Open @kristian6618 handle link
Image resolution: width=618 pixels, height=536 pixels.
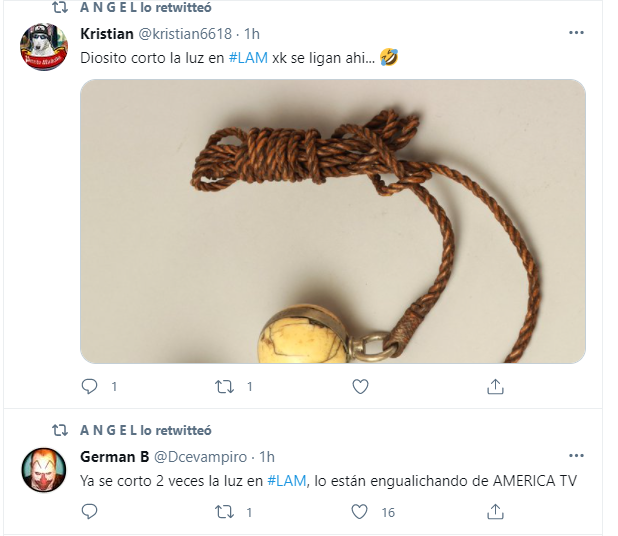click(x=185, y=34)
